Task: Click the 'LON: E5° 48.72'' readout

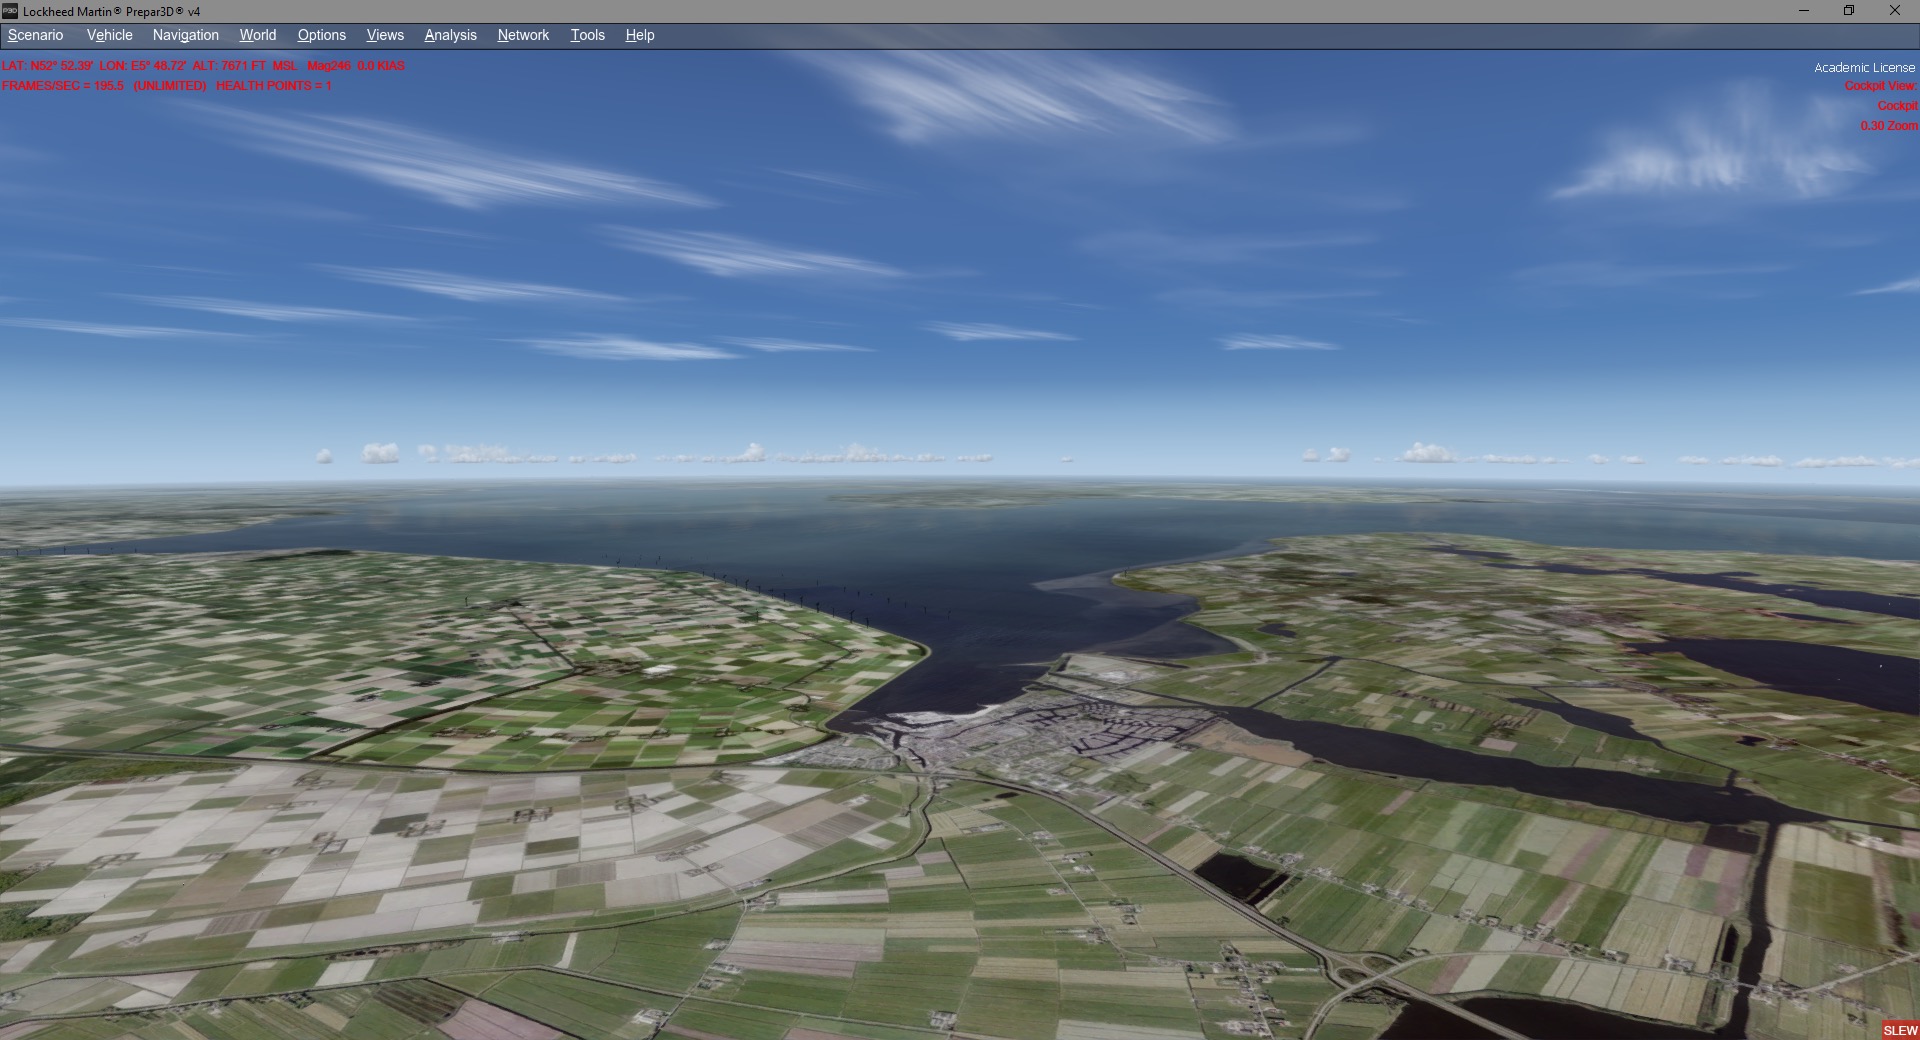Action: (143, 66)
